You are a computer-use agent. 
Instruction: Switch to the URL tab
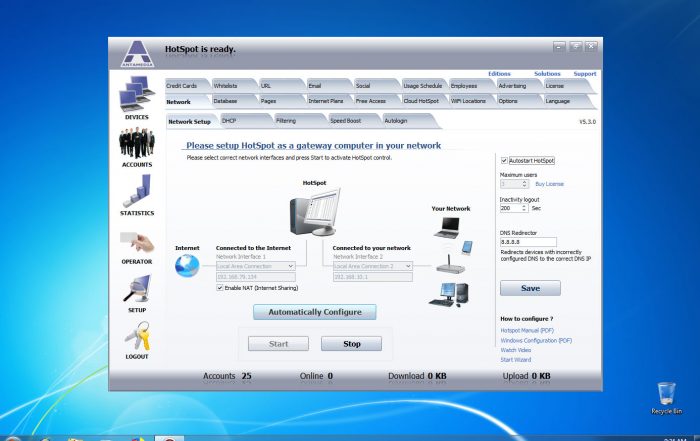click(280, 86)
